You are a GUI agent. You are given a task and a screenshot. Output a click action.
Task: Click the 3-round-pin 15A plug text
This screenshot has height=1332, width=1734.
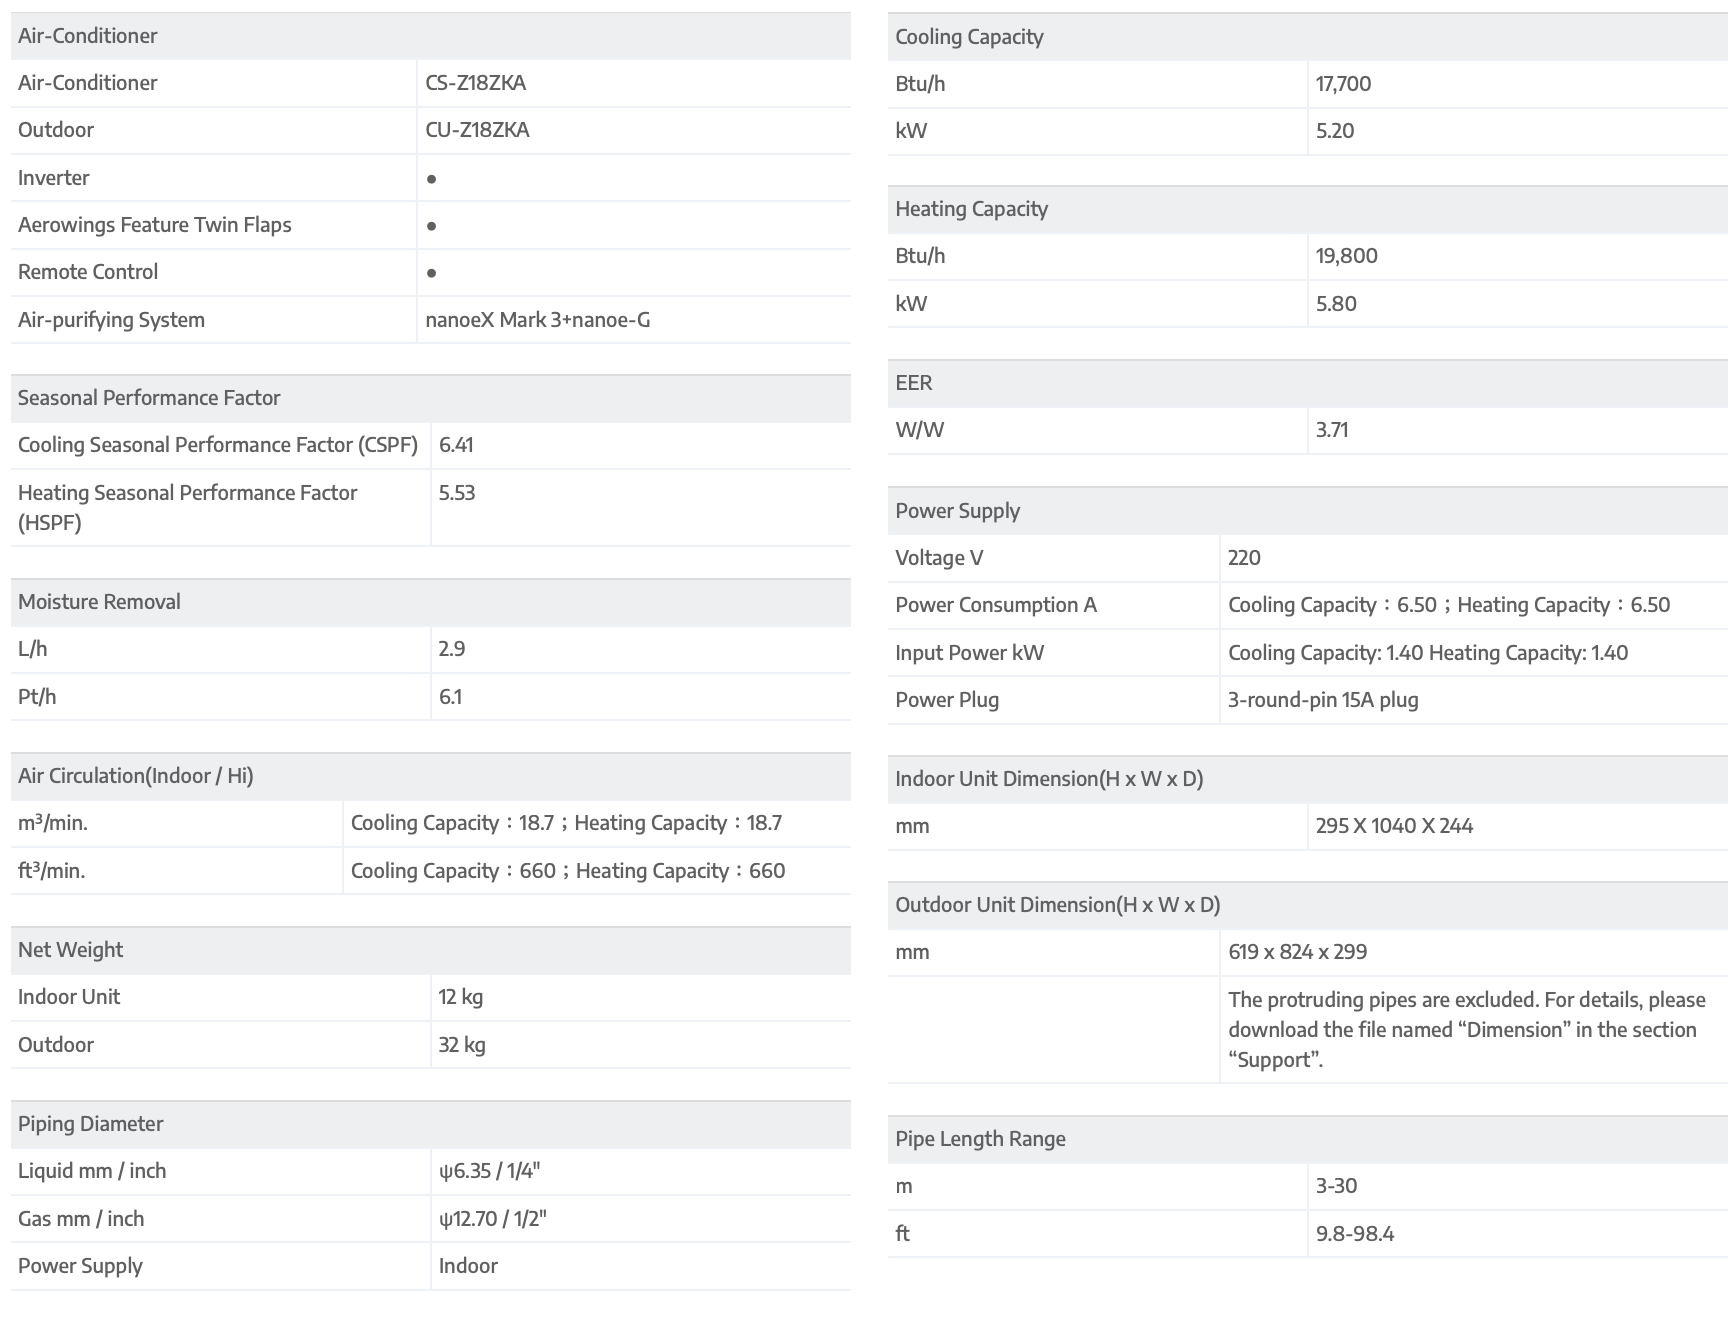(1323, 700)
